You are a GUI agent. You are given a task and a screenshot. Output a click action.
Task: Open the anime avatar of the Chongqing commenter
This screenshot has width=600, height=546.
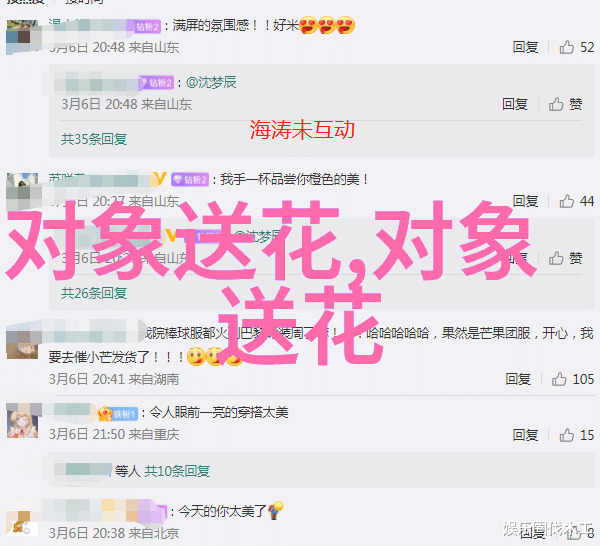(x=22, y=420)
